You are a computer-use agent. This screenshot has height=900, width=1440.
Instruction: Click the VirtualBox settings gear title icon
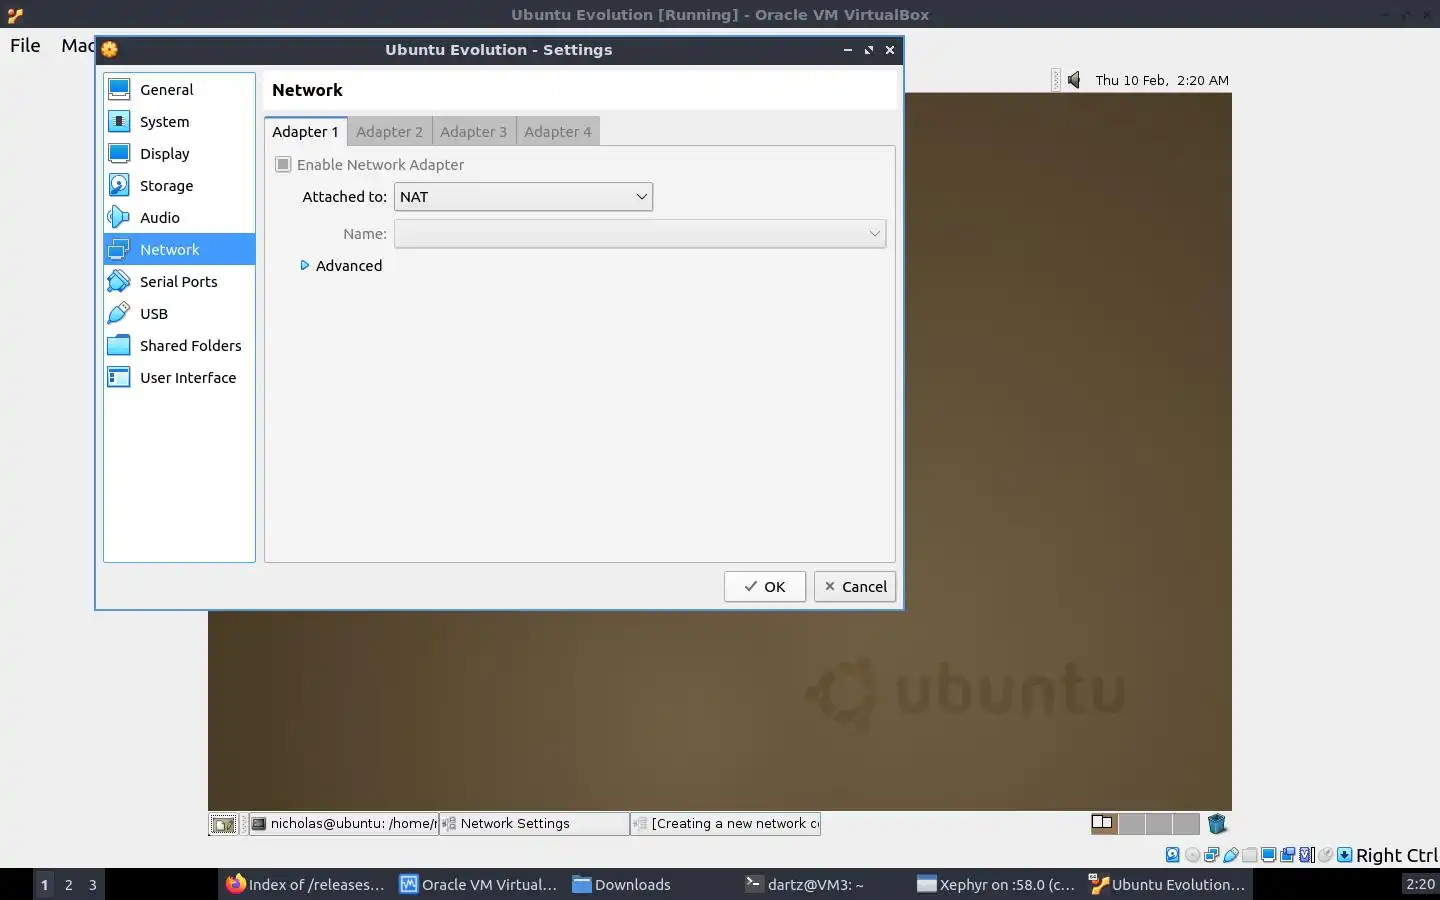[110, 50]
